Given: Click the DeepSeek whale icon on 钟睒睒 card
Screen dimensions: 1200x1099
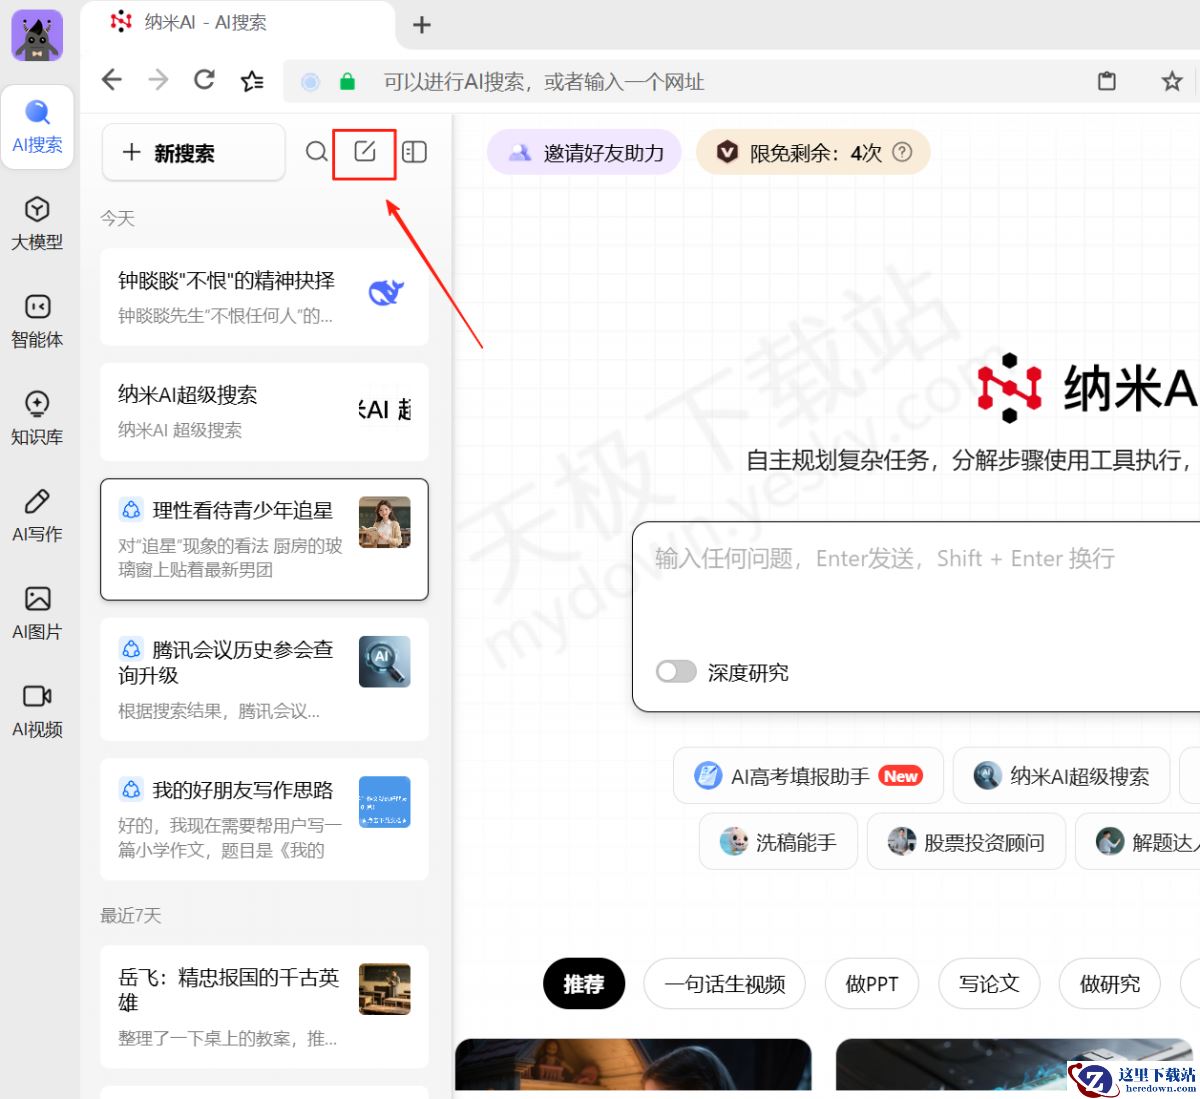Looking at the screenshot, I should [x=386, y=292].
